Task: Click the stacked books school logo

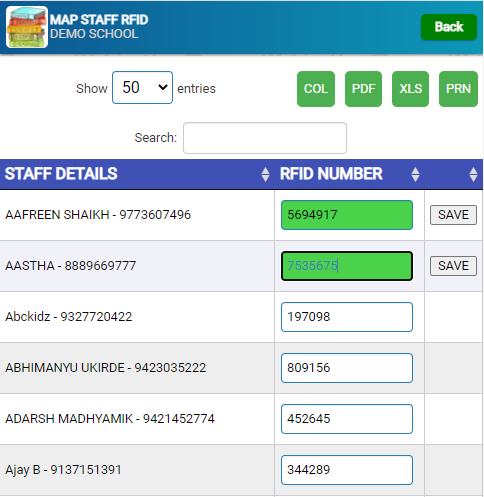Action: tap(27, 27)
